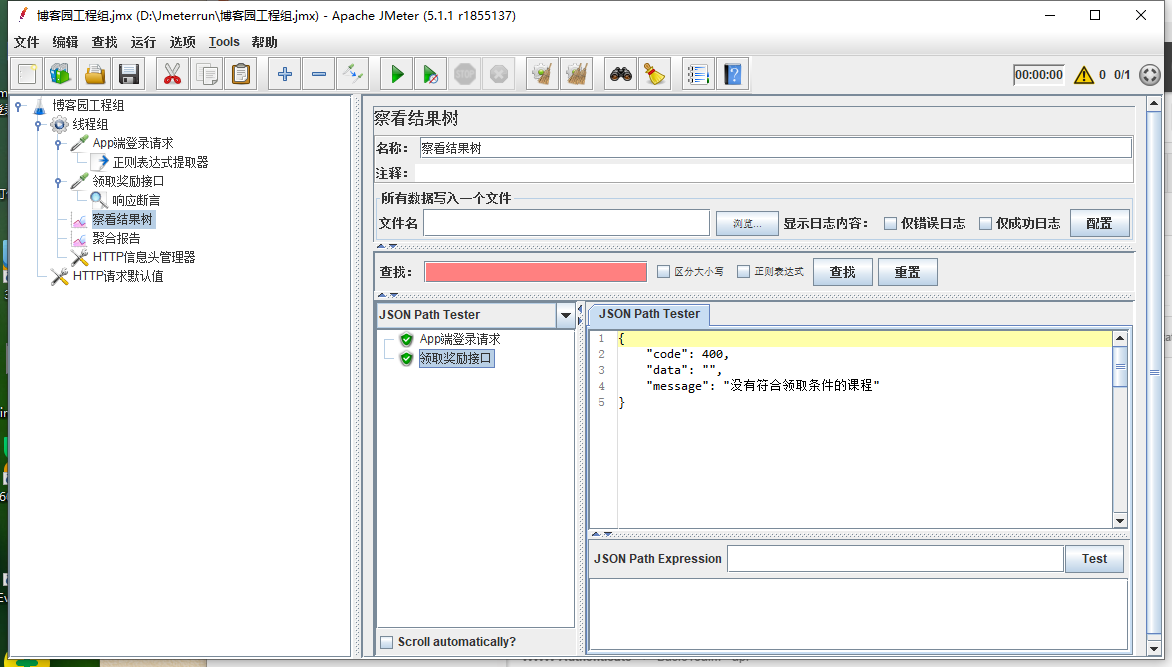Start the test with green play icon
Image resolution: width=1172 pixels, height=667 pixels.
[x=397, y=74]
